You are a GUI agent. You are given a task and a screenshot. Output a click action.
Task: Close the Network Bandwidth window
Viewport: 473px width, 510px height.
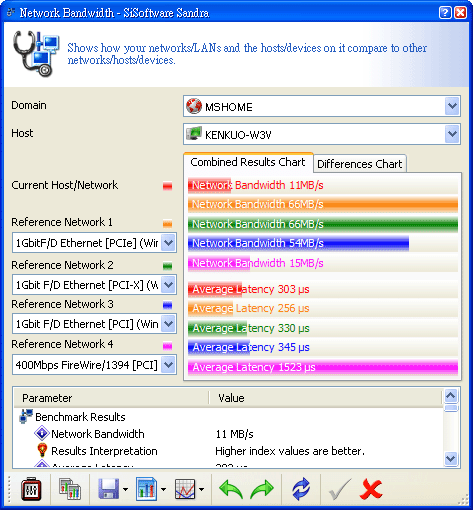click(460, 13)
